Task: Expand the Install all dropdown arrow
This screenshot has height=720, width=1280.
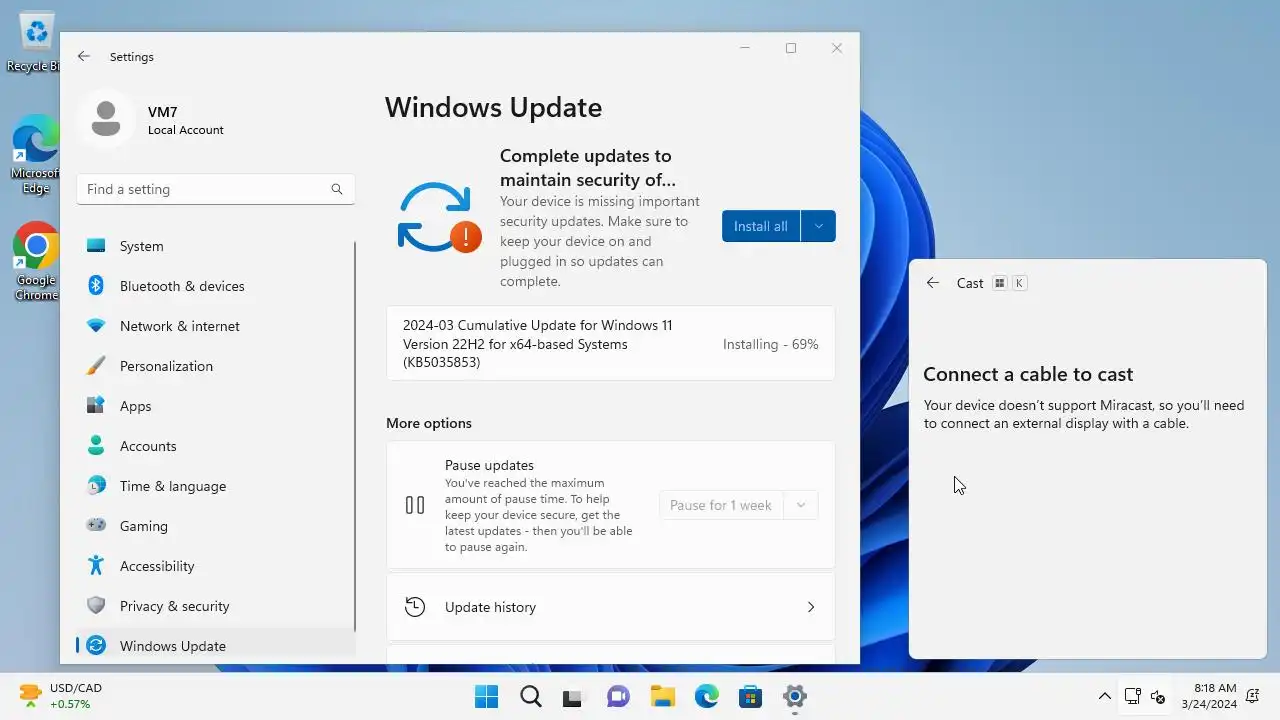Action: click(x=818, y=226)
